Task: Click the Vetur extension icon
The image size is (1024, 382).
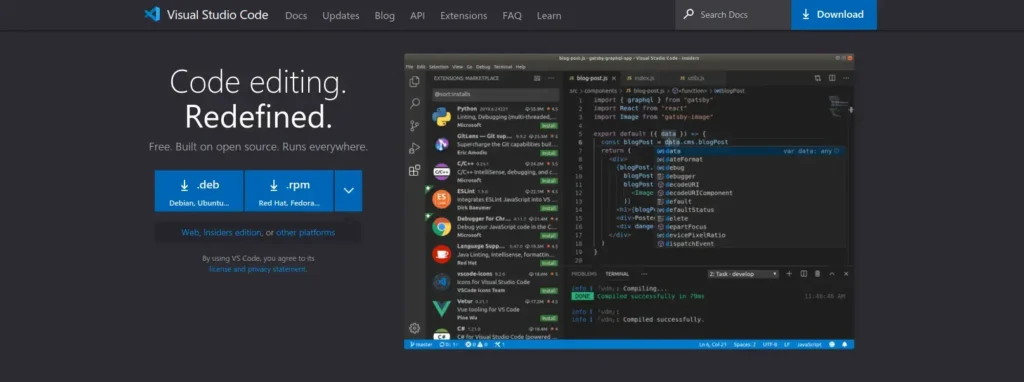Action: [441, 309]
